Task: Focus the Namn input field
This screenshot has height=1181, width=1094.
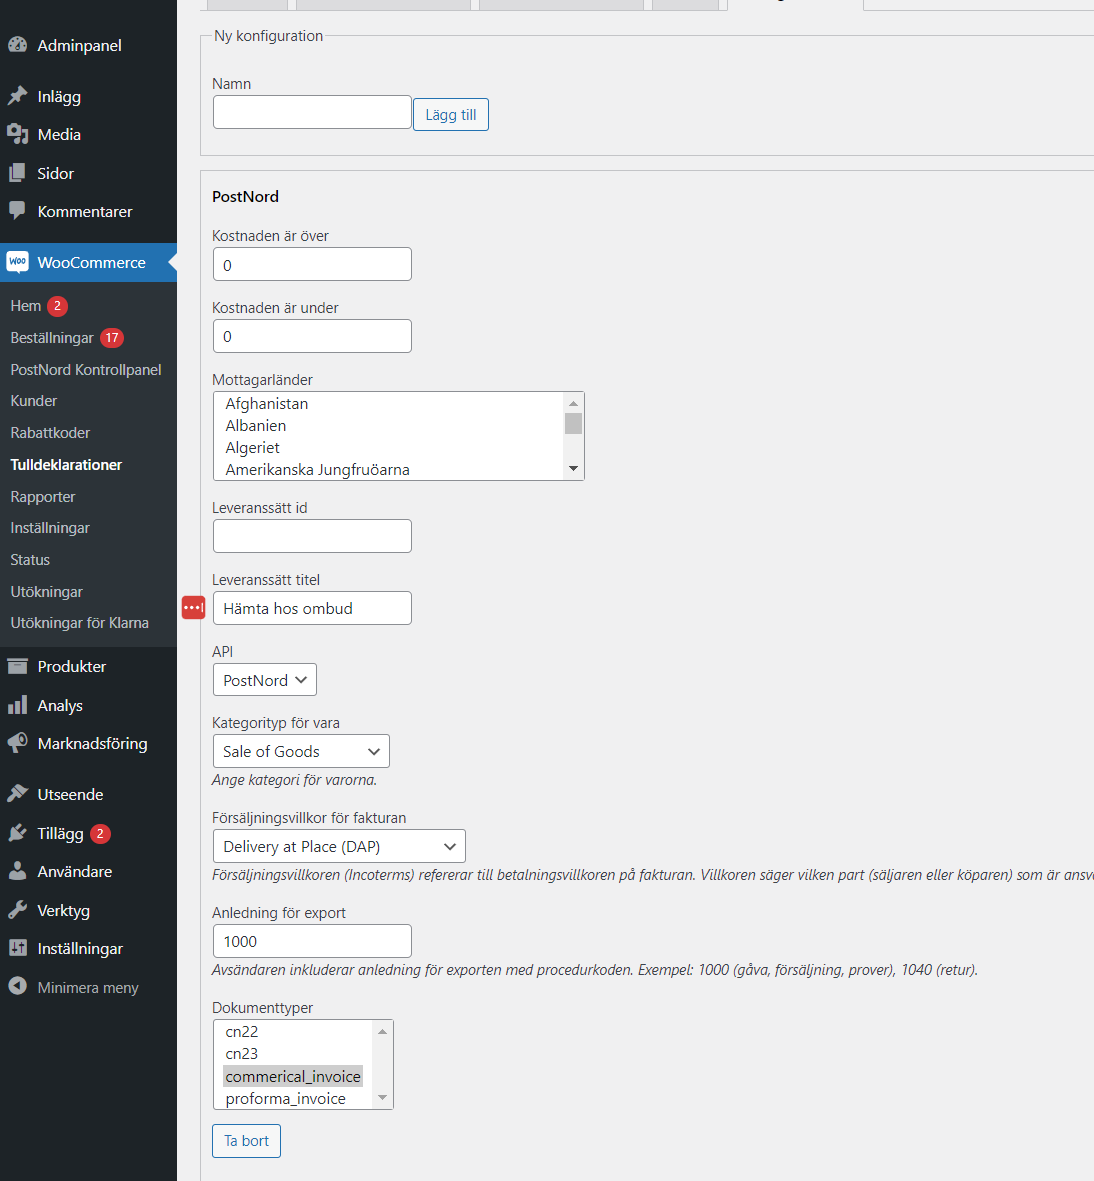Action: (x=312, y=111)
